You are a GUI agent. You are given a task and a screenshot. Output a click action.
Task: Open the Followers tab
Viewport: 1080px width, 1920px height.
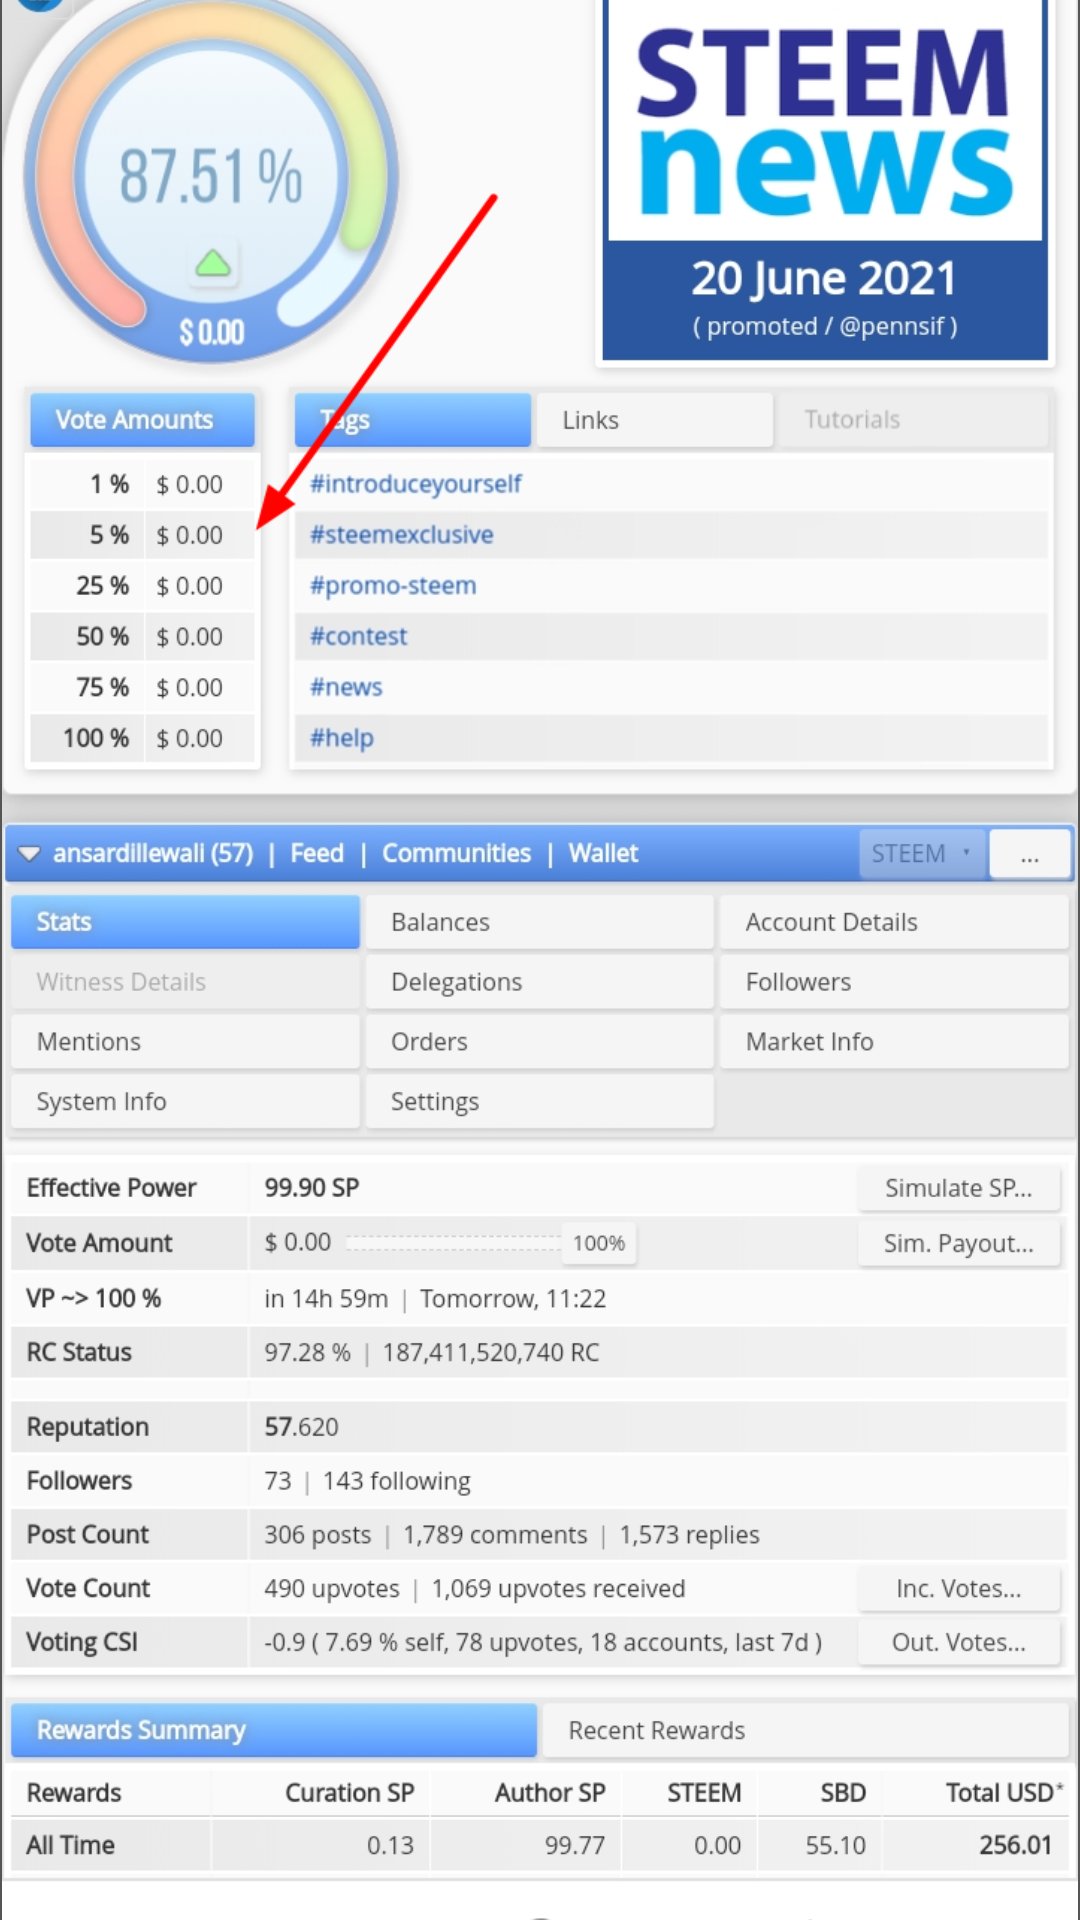coord(894,982)
